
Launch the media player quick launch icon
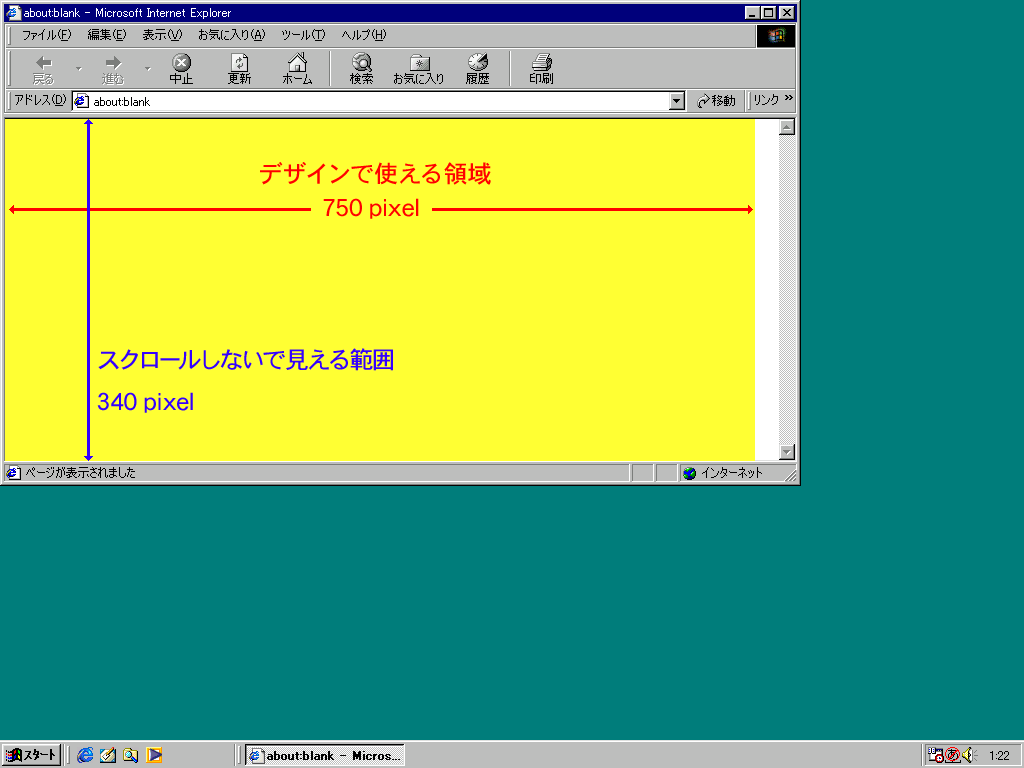tap(154, 755)
